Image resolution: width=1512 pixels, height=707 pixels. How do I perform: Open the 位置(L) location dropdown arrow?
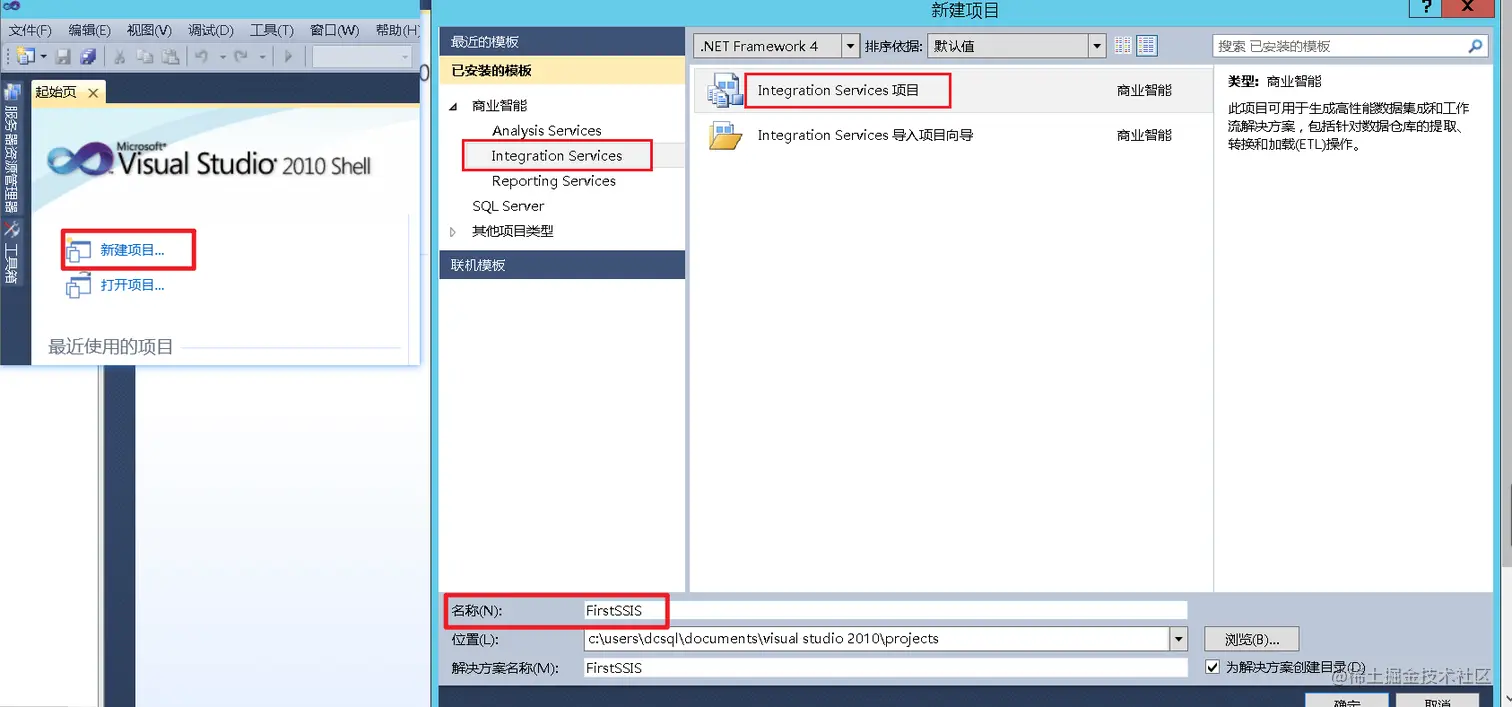pos(1179,638)
